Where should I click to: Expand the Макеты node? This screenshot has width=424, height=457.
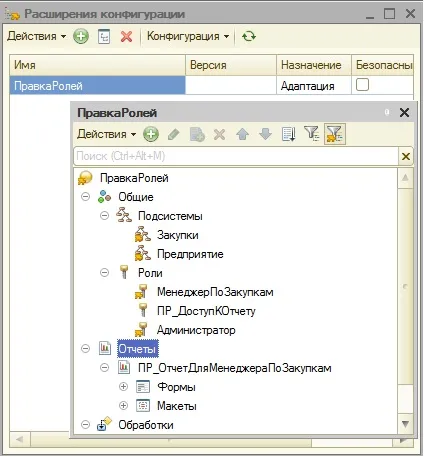point(123,406)
